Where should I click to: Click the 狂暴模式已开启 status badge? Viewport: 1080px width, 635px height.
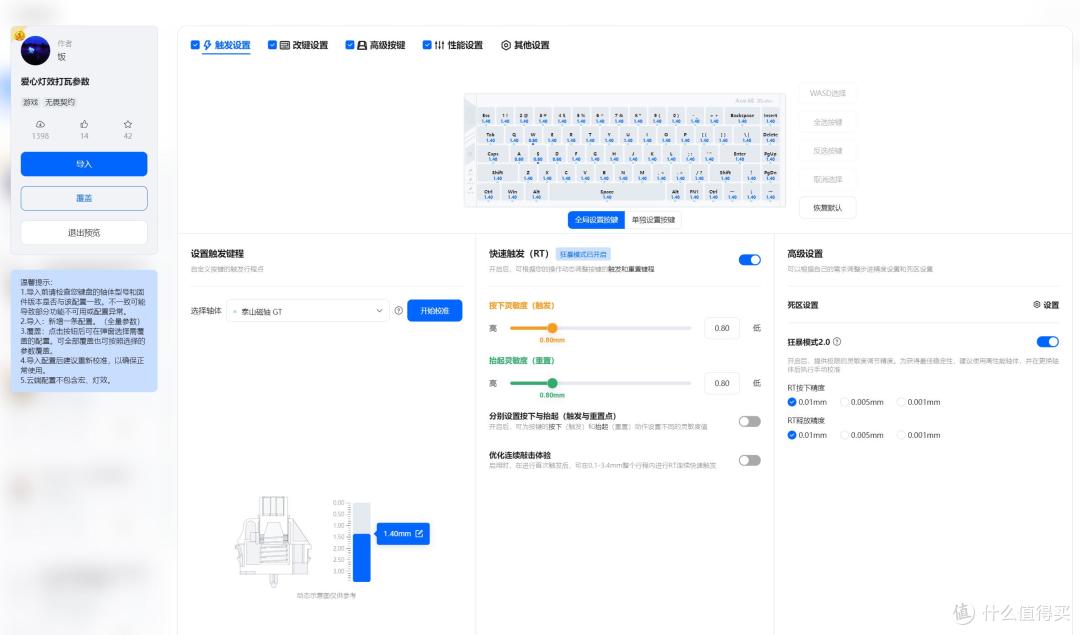[583, 254]
